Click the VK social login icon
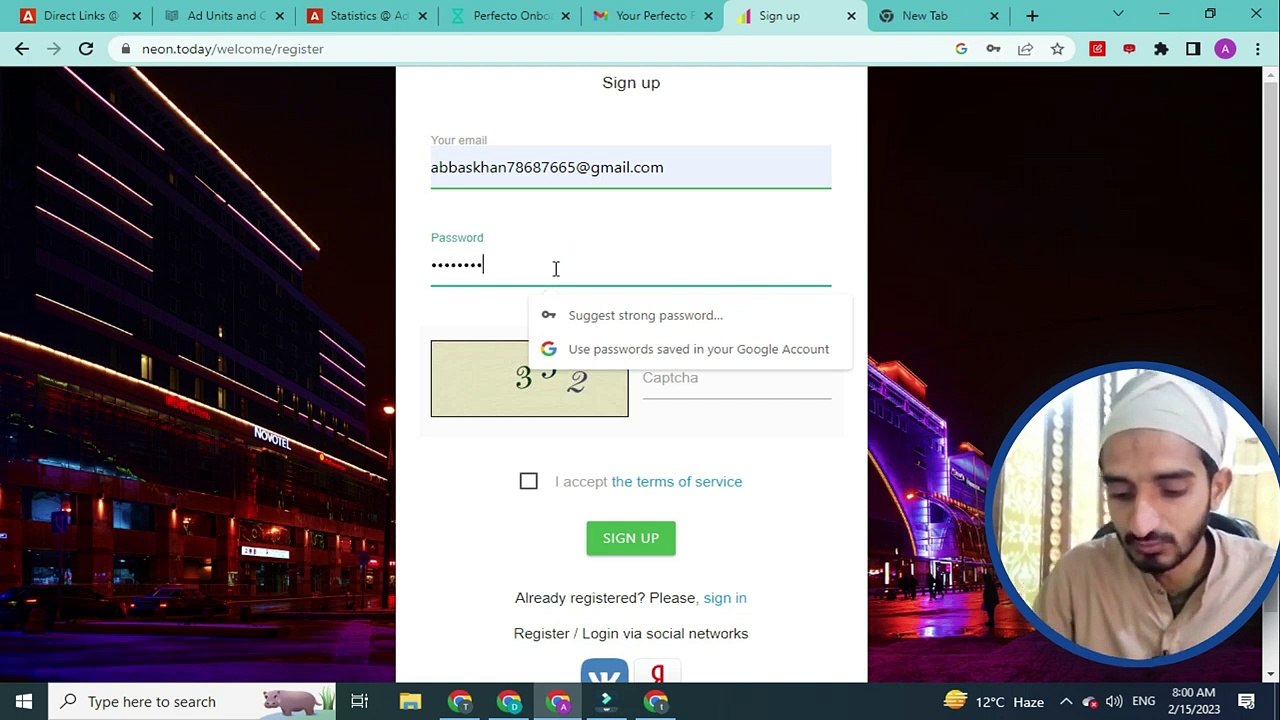 [x=604, y=672]
